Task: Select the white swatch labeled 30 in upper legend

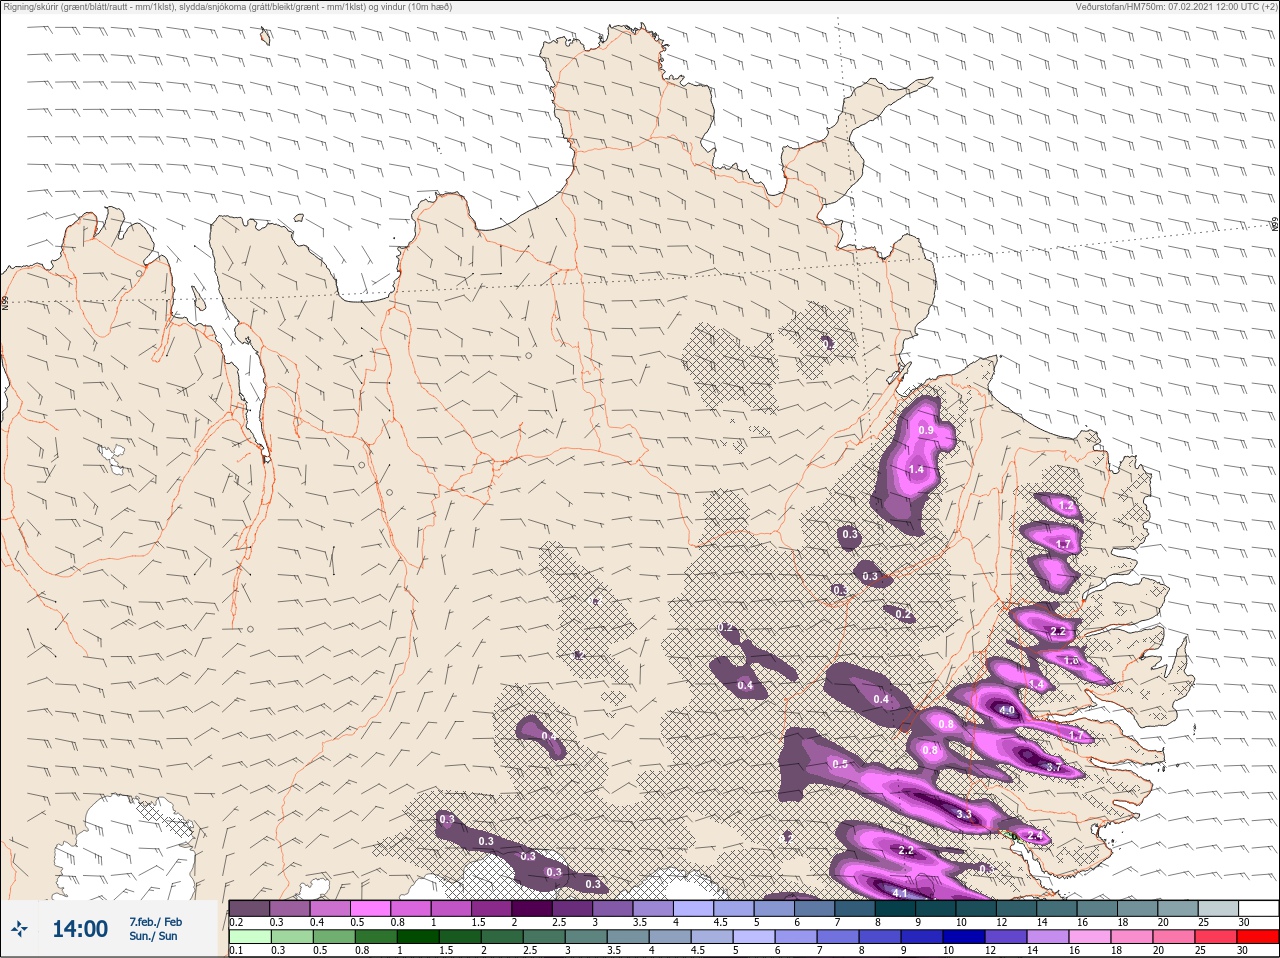Action: 1258,908
